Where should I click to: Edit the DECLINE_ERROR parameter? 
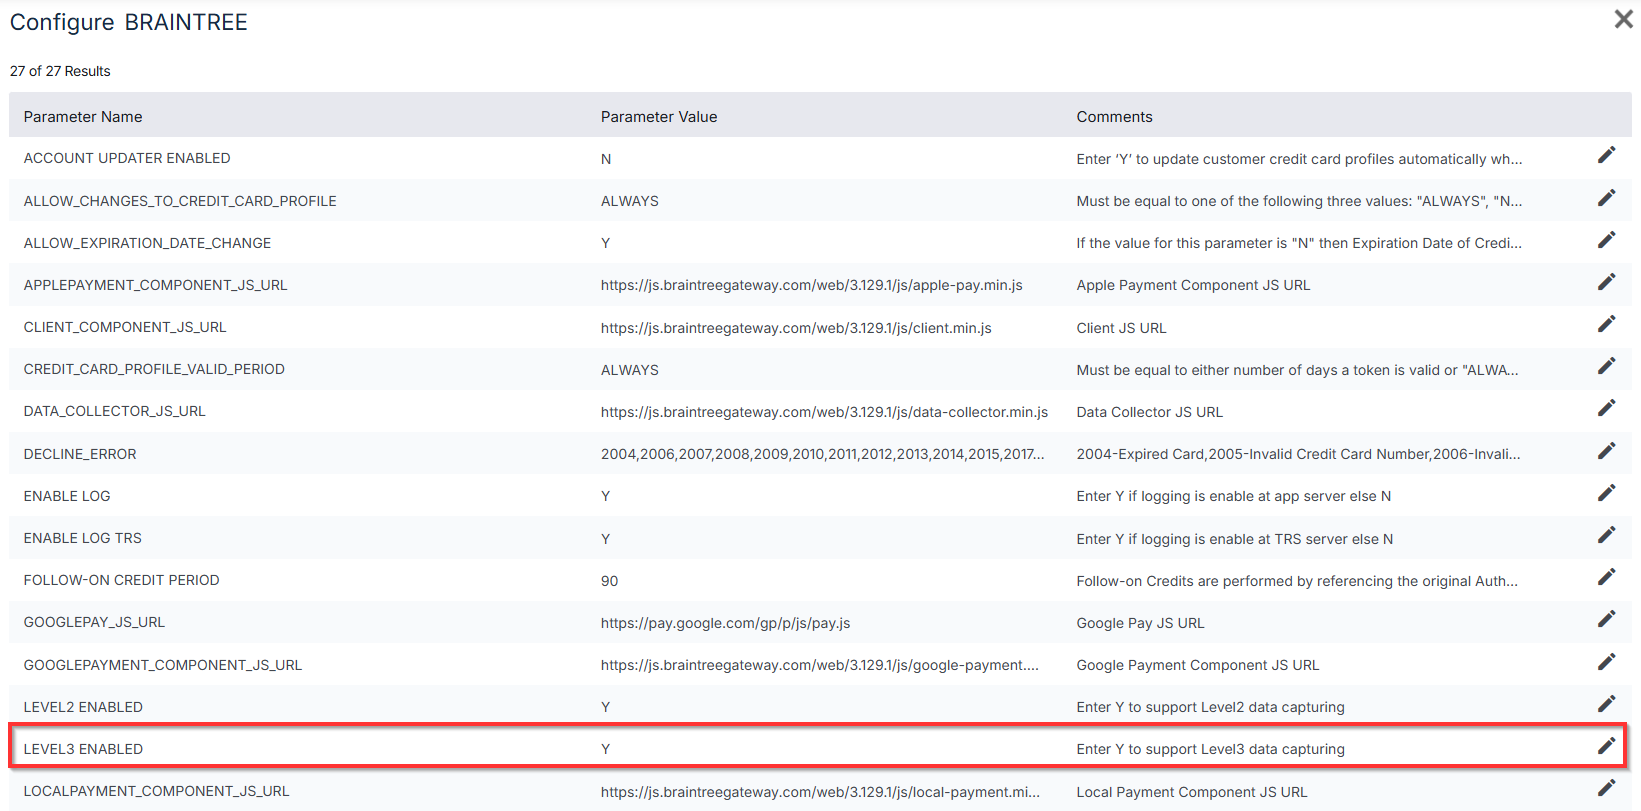[x=1606, y=451]
